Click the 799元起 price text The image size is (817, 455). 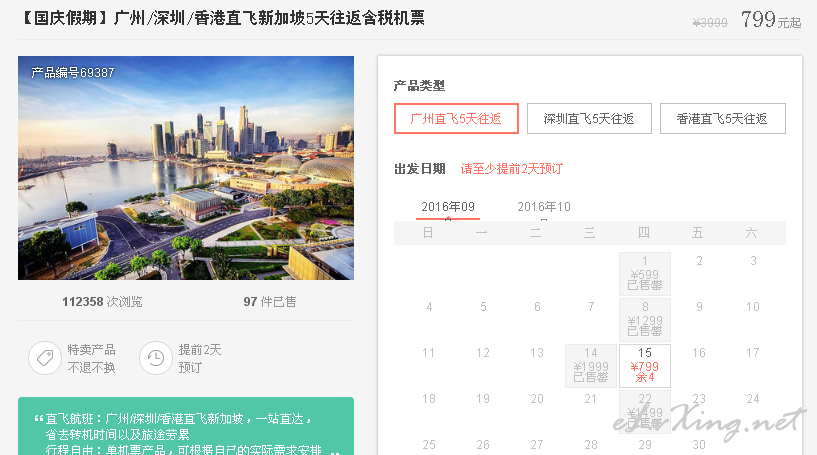tap(771, 20)
